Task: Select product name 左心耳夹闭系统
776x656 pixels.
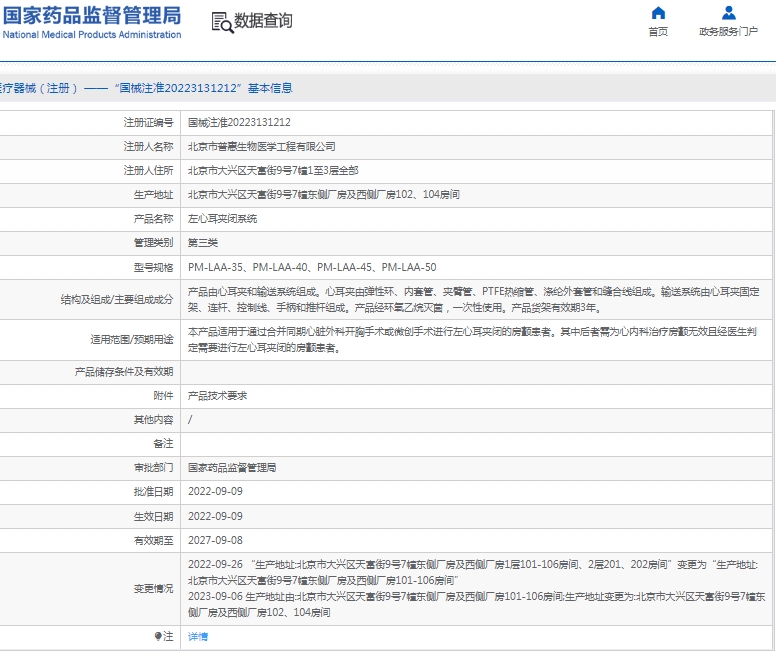Action: click(223, 219)
